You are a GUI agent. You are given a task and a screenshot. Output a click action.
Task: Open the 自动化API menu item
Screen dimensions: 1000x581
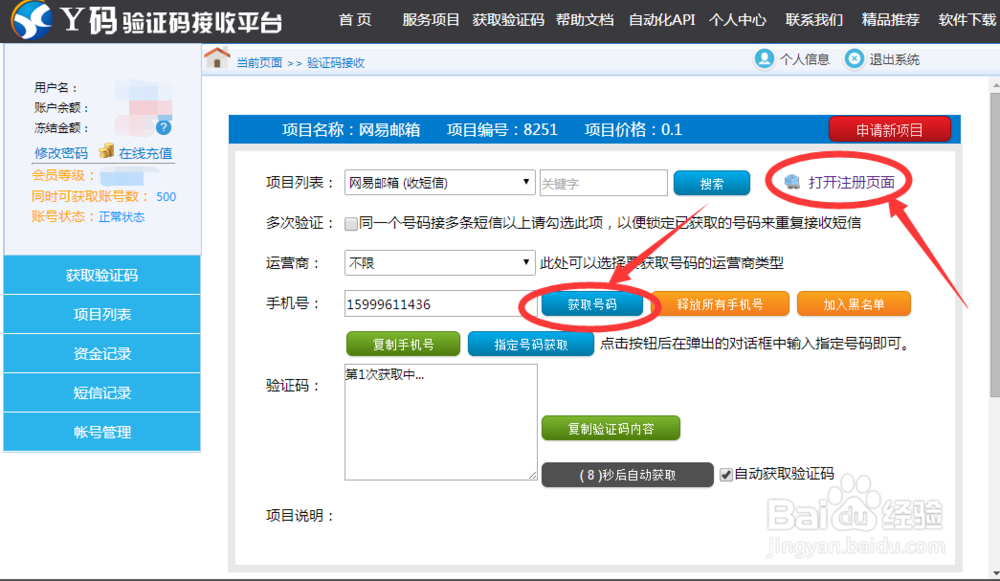coord(660,18)
